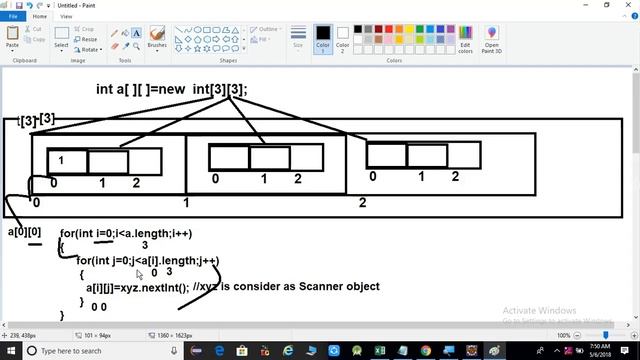Open Microsoft Edge from the taskbar

(220, 351)
